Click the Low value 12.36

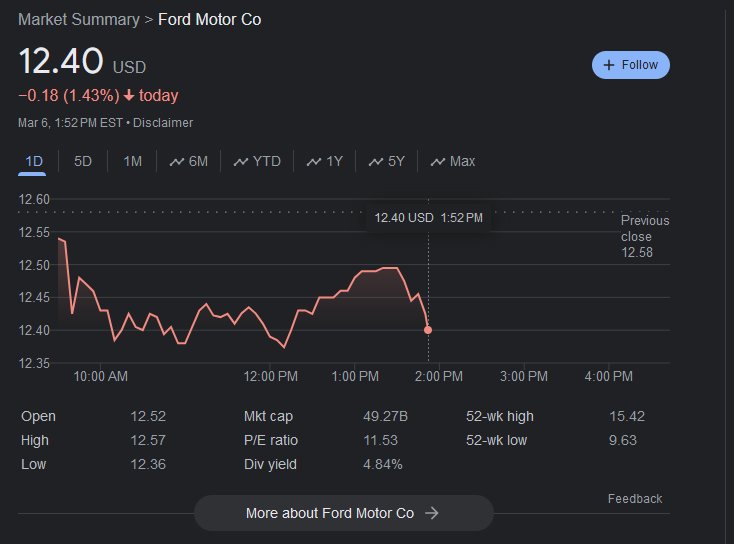148,464
